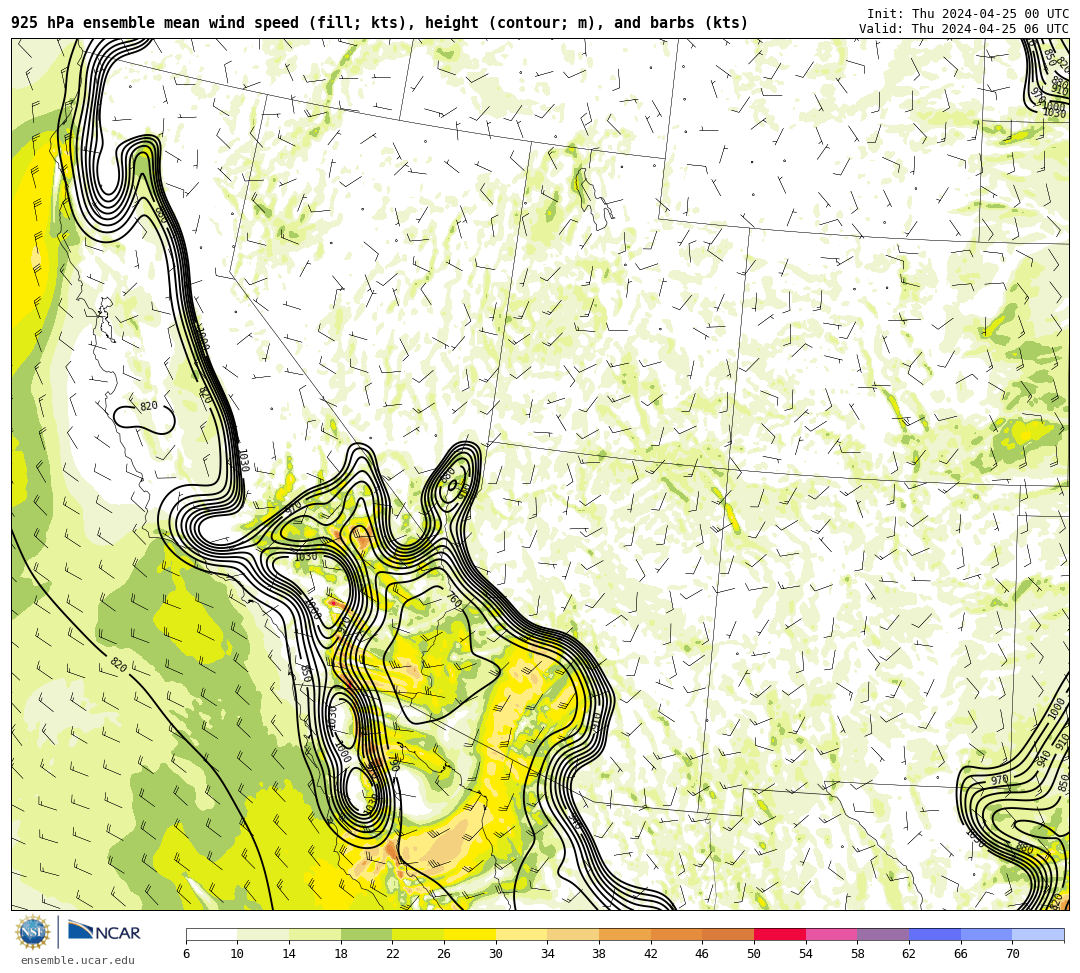Pick the palest blue 70+ kts colorbar segment

(1038, 934)
